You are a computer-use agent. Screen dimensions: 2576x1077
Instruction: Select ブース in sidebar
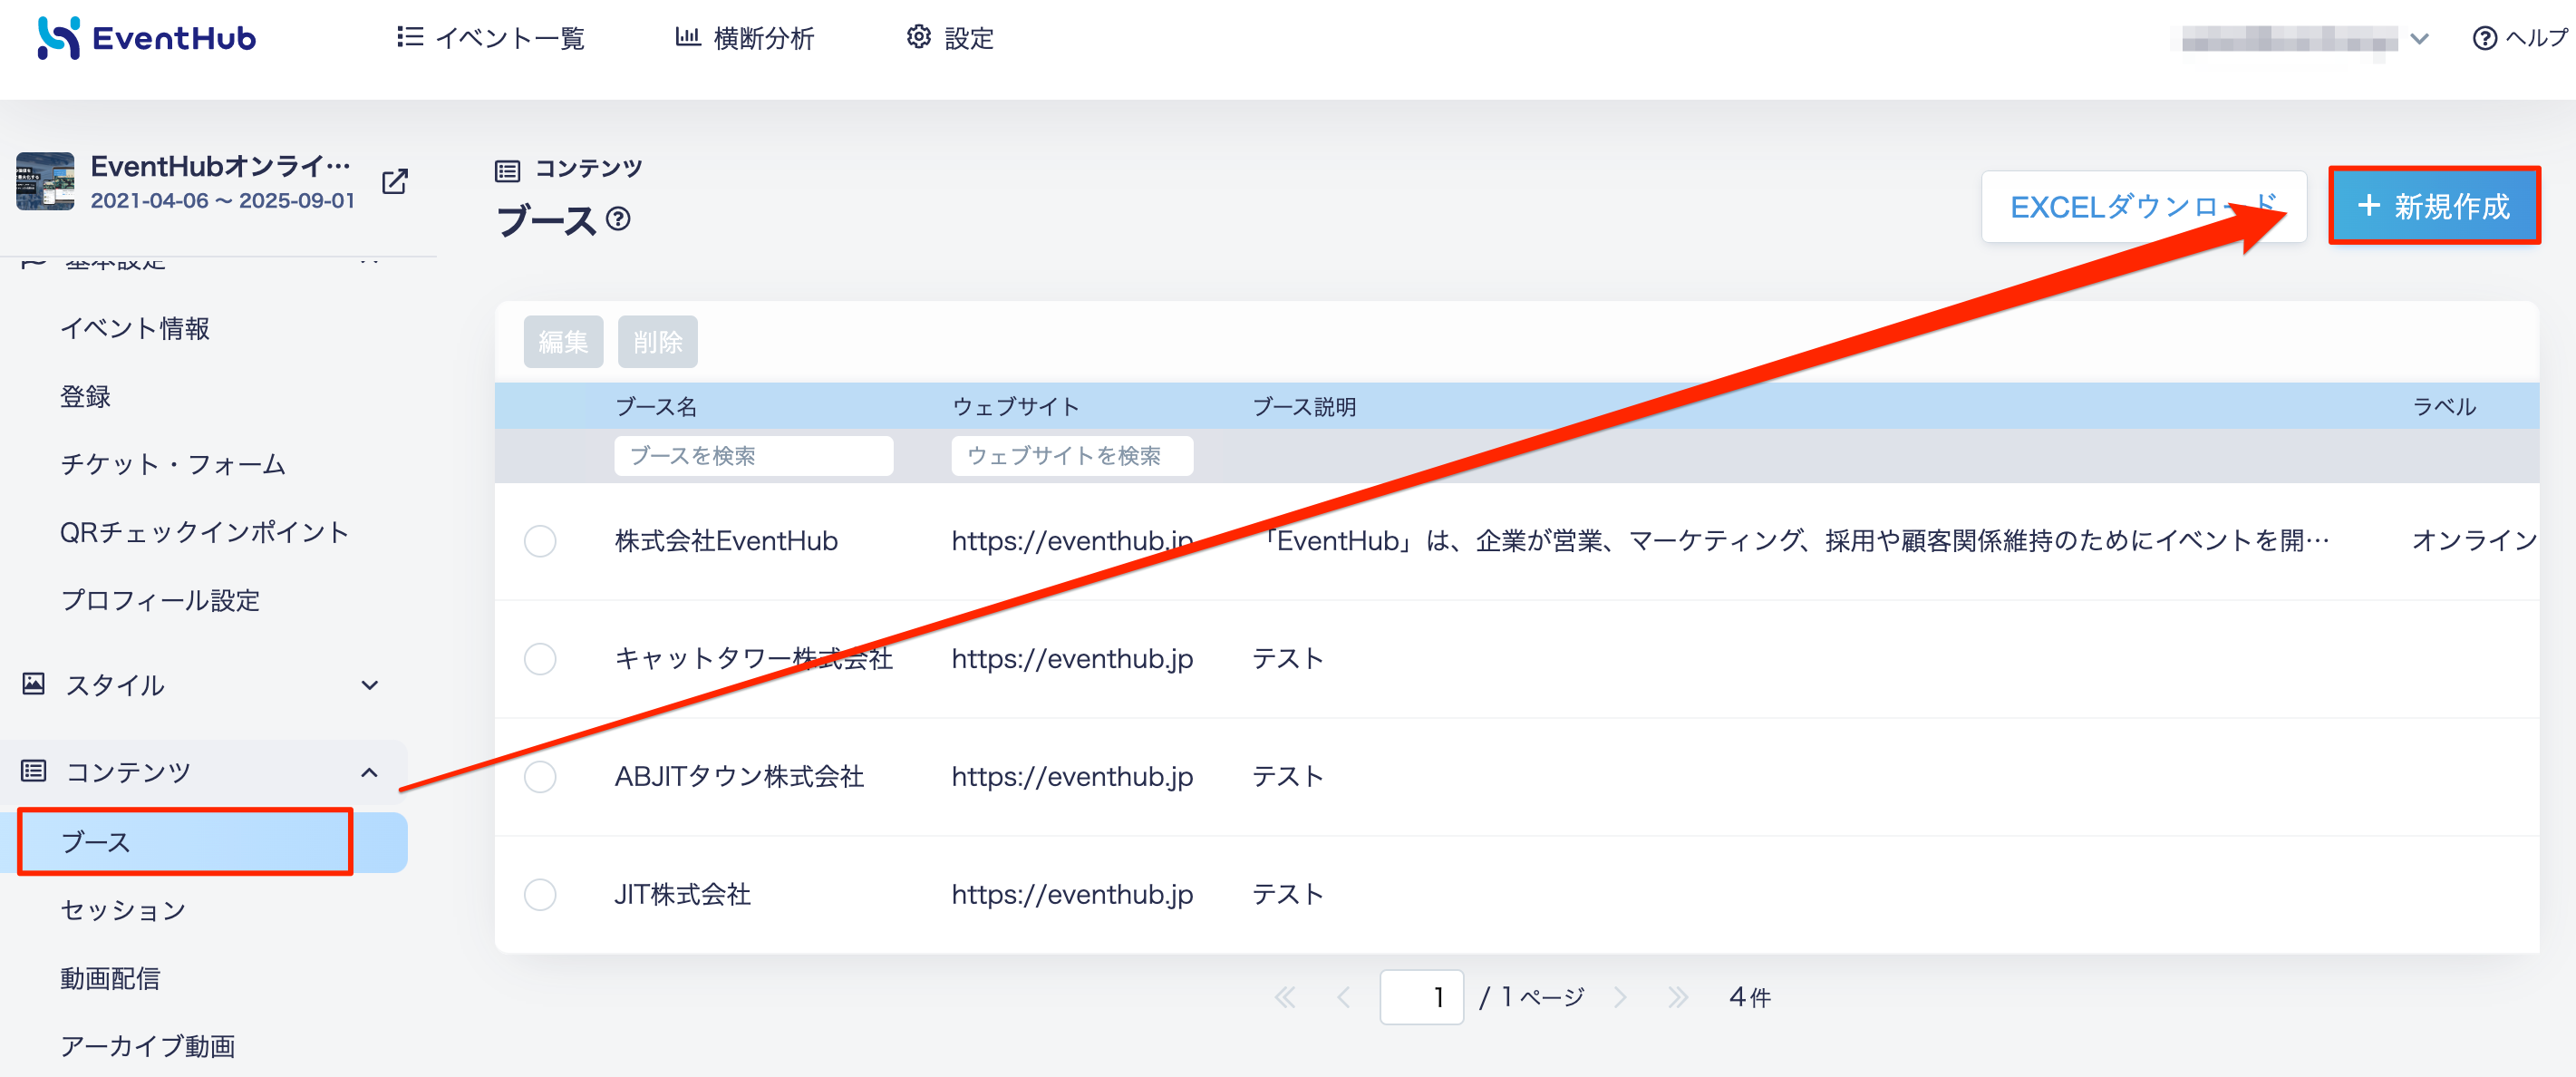204,842
